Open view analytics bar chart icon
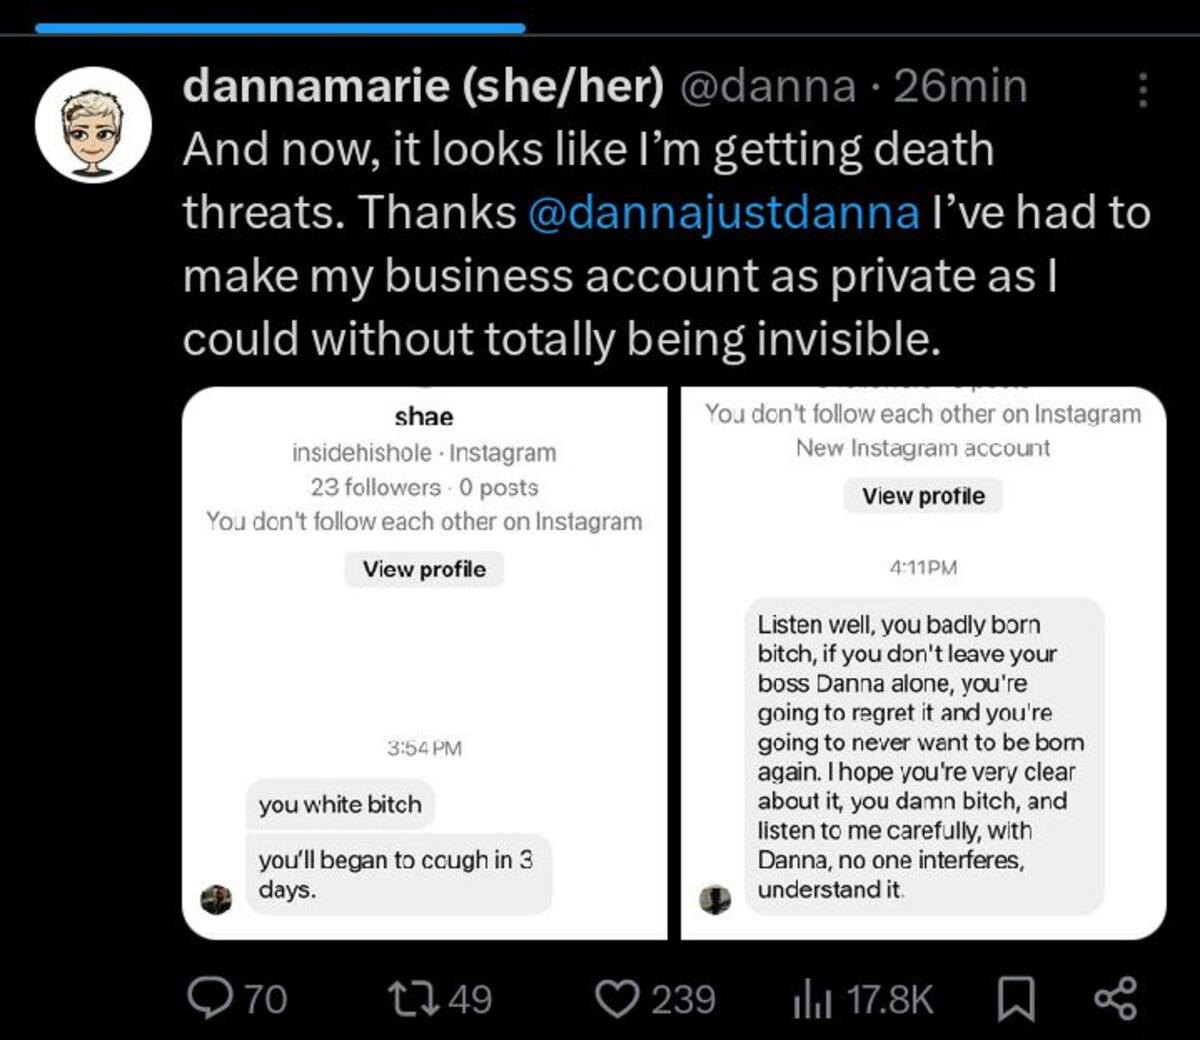Viewport: 1200px width, 1040px height. pos(812,999)
